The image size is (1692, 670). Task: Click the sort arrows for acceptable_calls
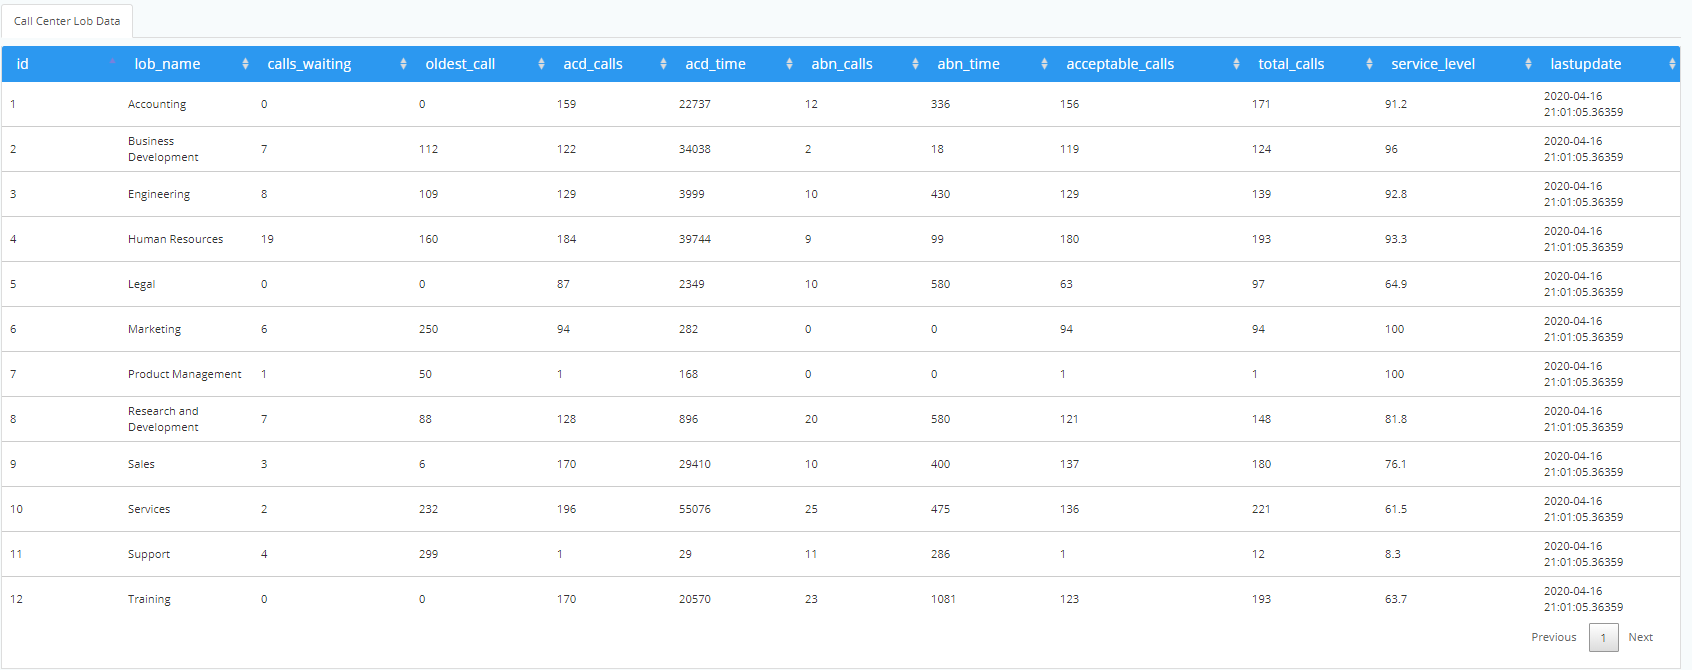(x=1236, y=64)
